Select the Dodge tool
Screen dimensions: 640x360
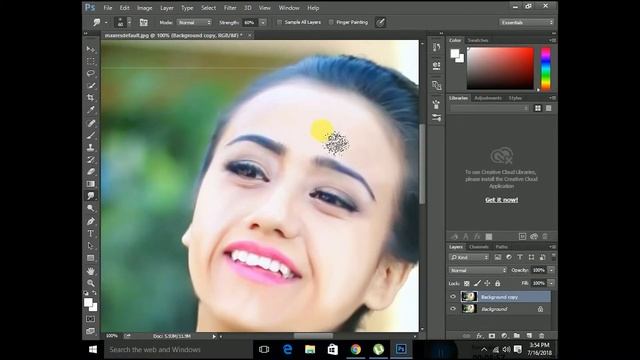pyautogui.click(x=91, y=208)
